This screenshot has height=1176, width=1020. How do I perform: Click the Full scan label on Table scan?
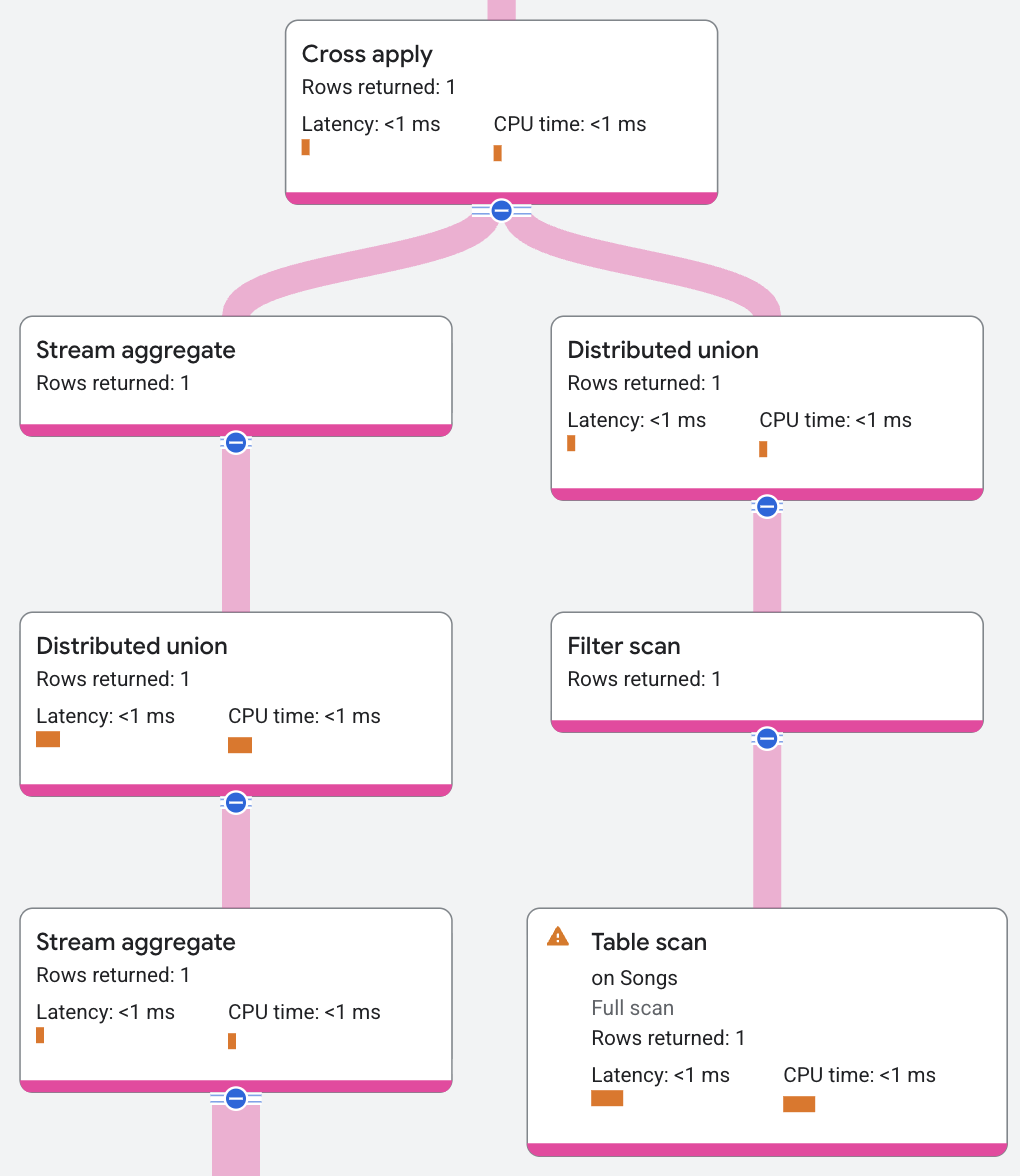pyautogui.click(x=632, y=1008)
